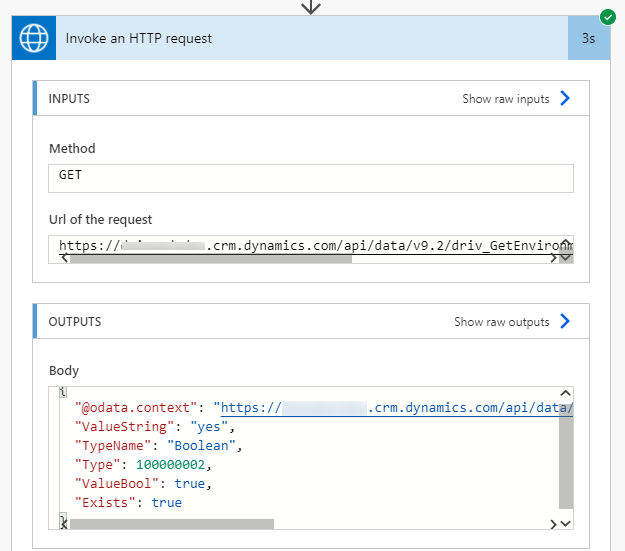Click the "ValueString": "yes" line

pos(155,427)
